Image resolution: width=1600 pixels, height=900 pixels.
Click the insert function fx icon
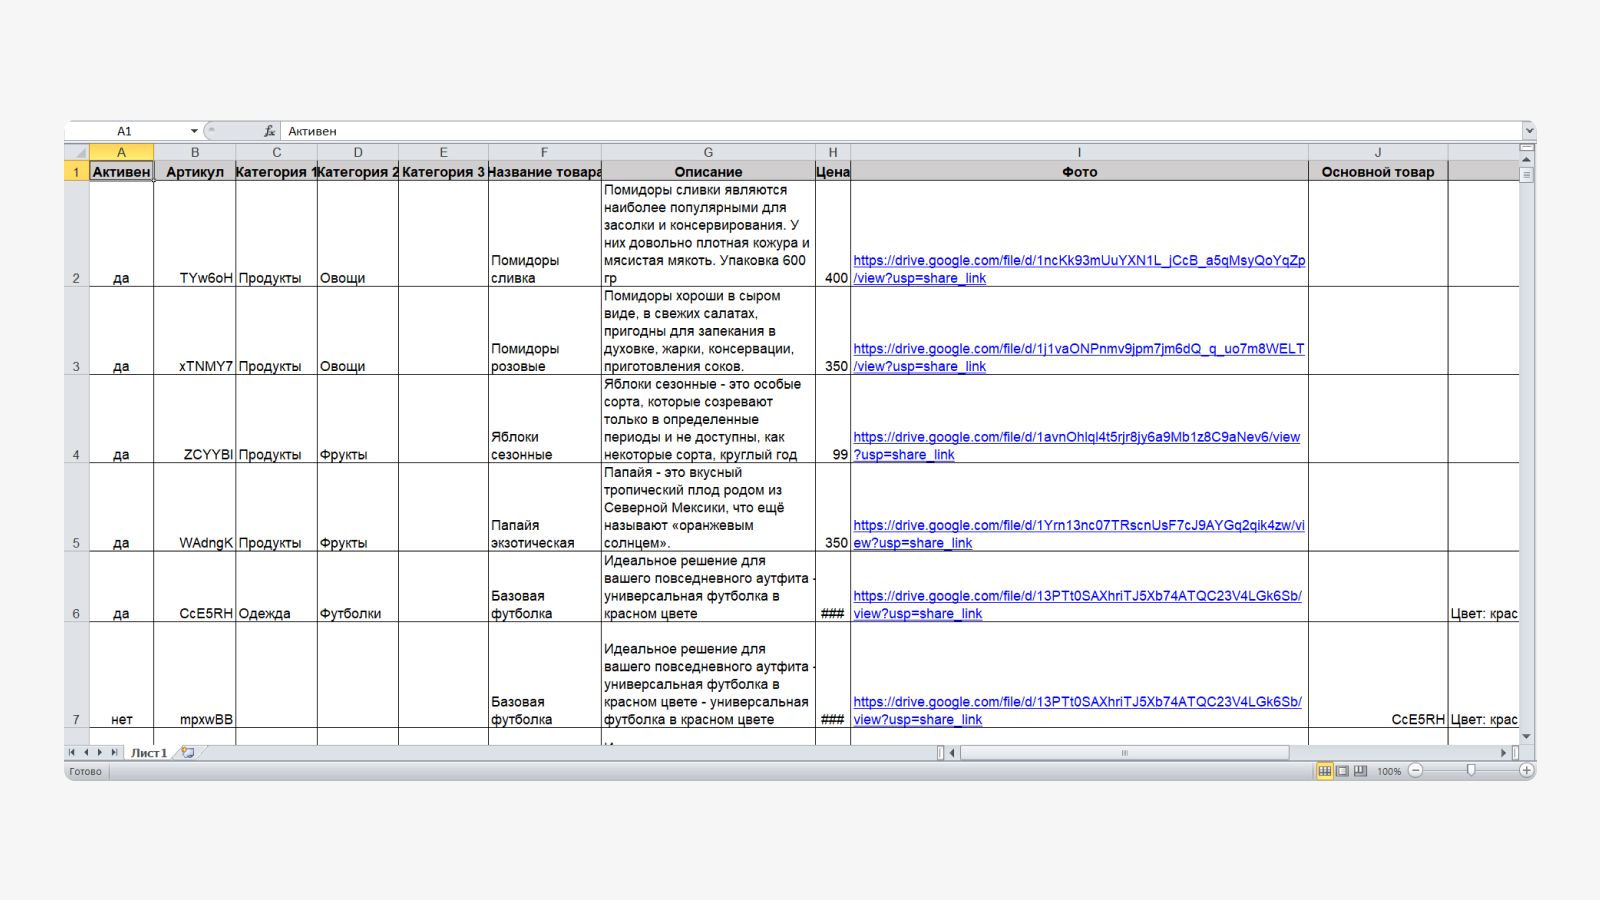(269, 131)
